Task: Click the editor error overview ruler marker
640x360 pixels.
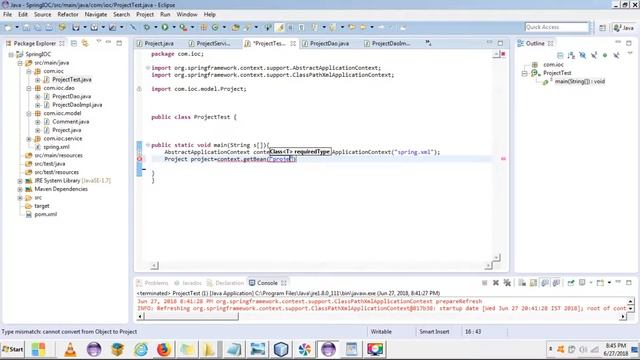Action: pos(503,159)
